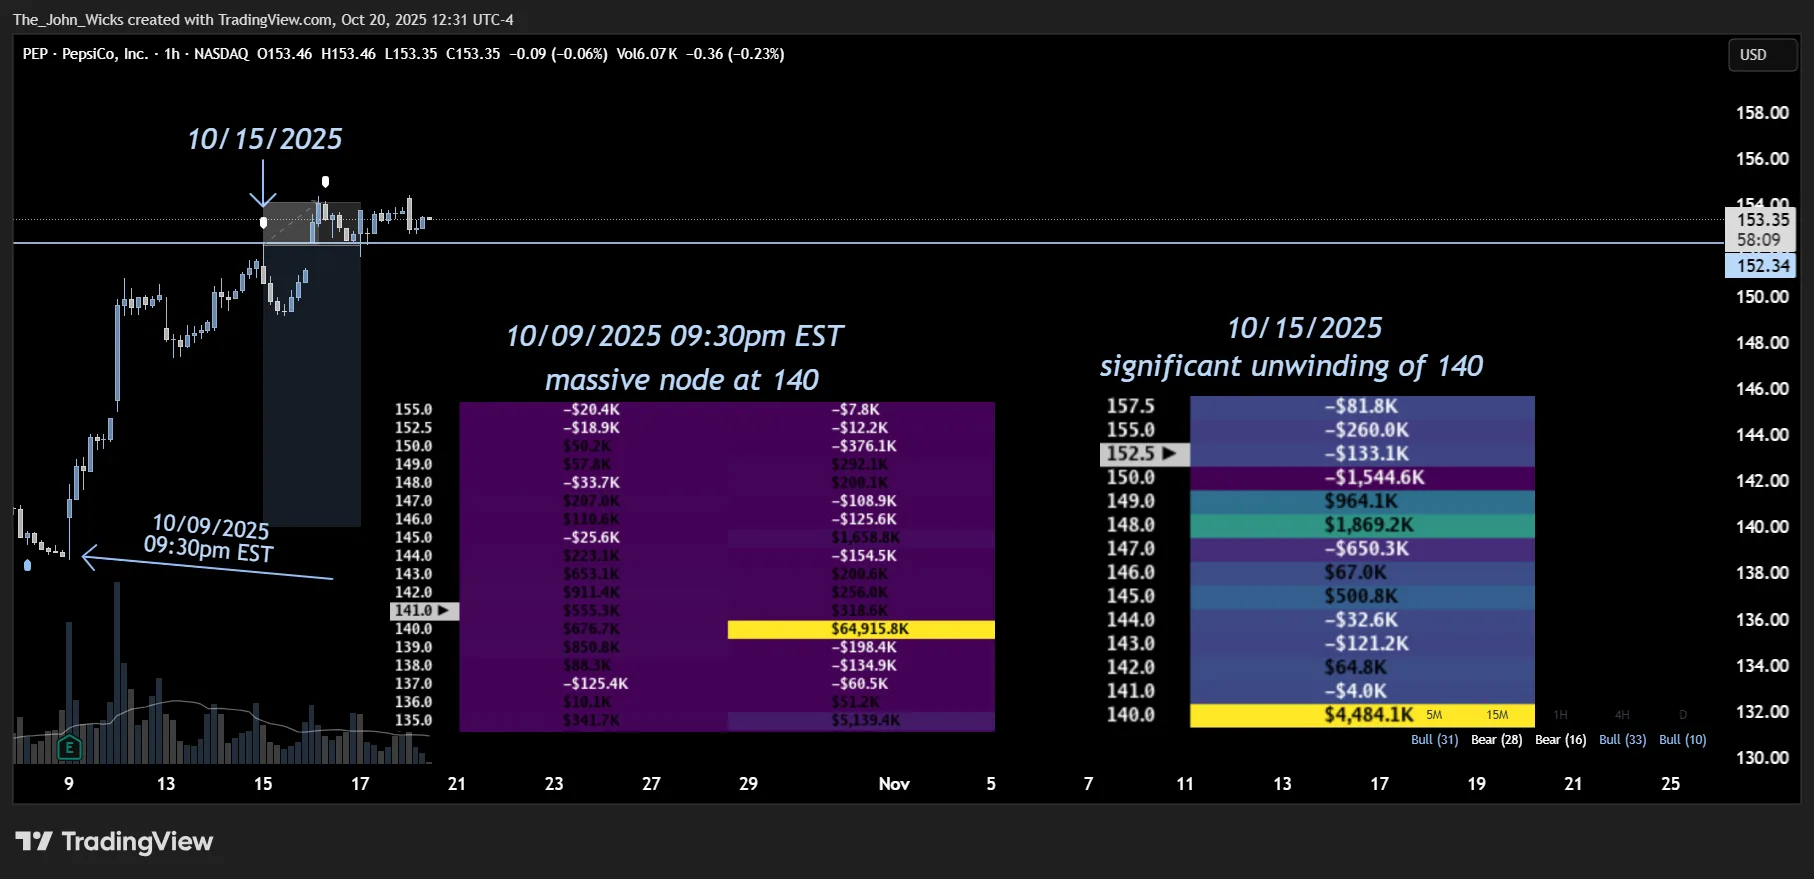Click the Bull (10) signal label
The image size is (1814, 879).
pos(1682,740)
